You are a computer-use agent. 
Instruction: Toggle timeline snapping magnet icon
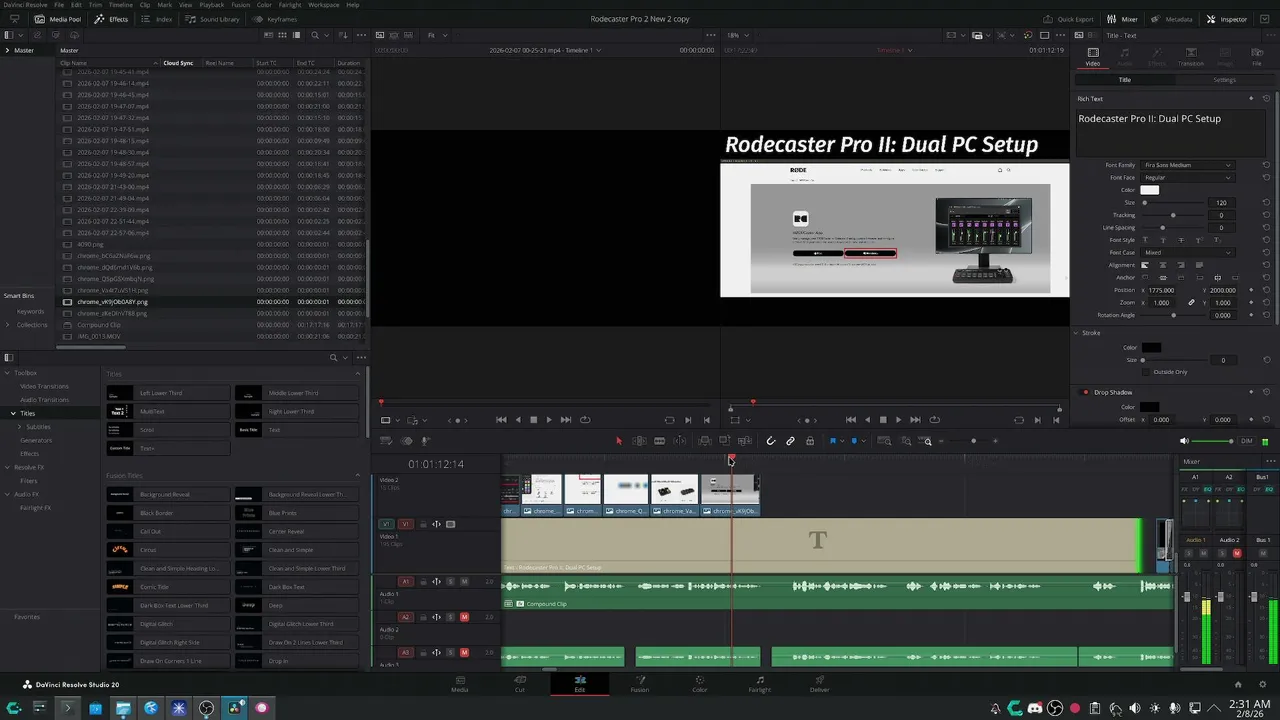[x=770, y=441]
